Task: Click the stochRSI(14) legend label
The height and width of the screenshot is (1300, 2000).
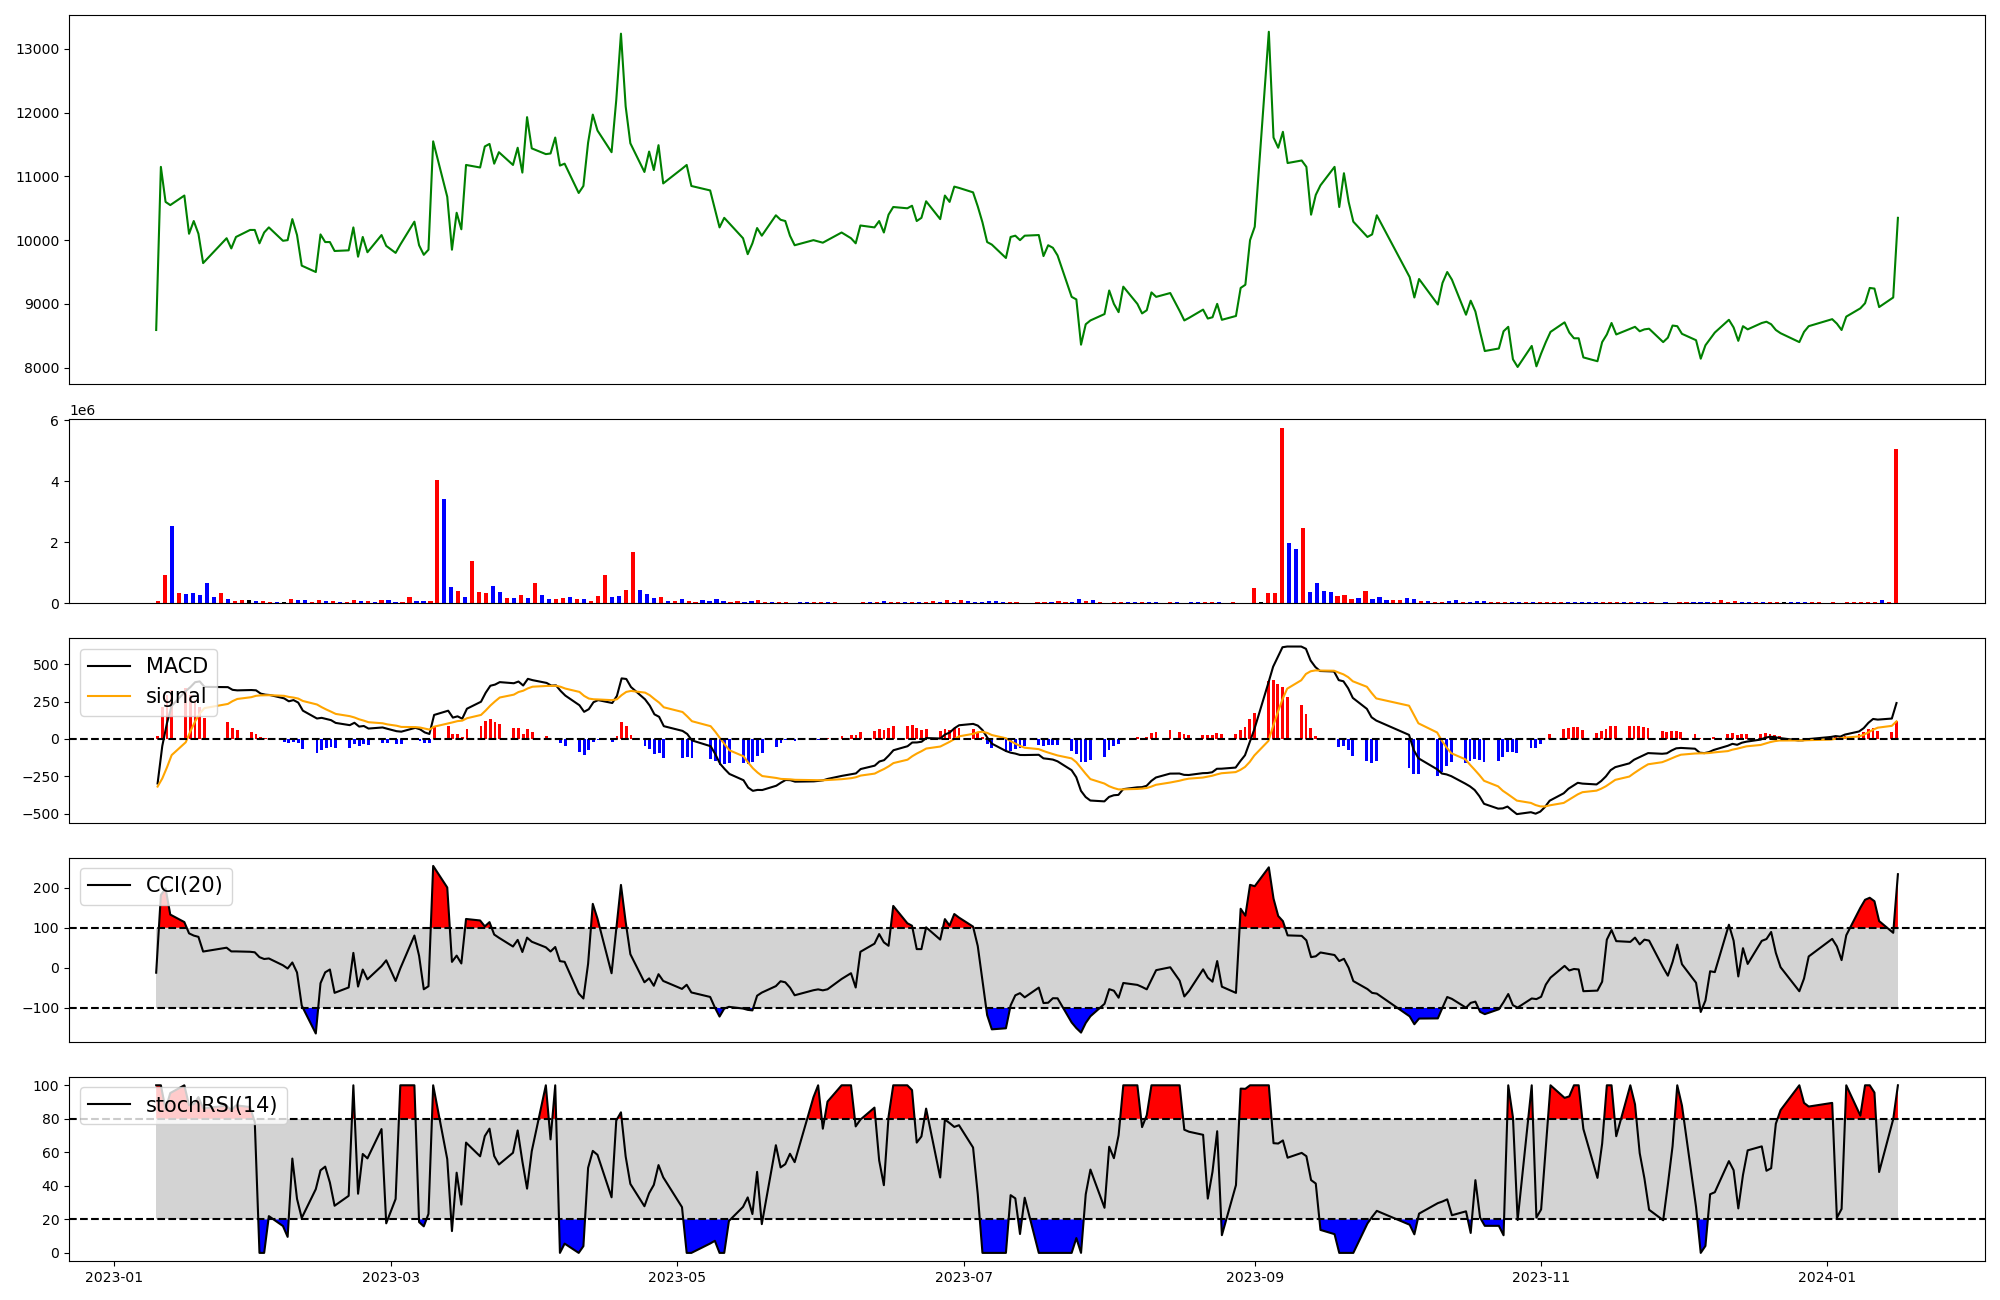Action: 211,1105
